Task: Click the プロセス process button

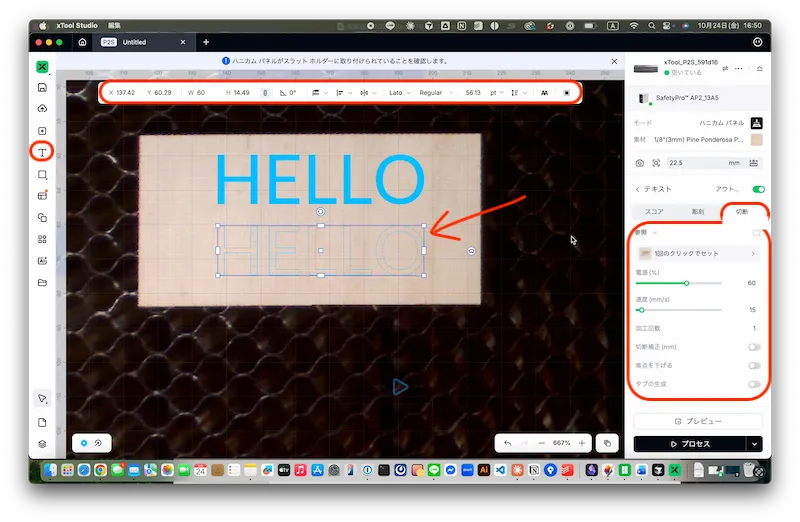Action: click(x=689, y=443)
